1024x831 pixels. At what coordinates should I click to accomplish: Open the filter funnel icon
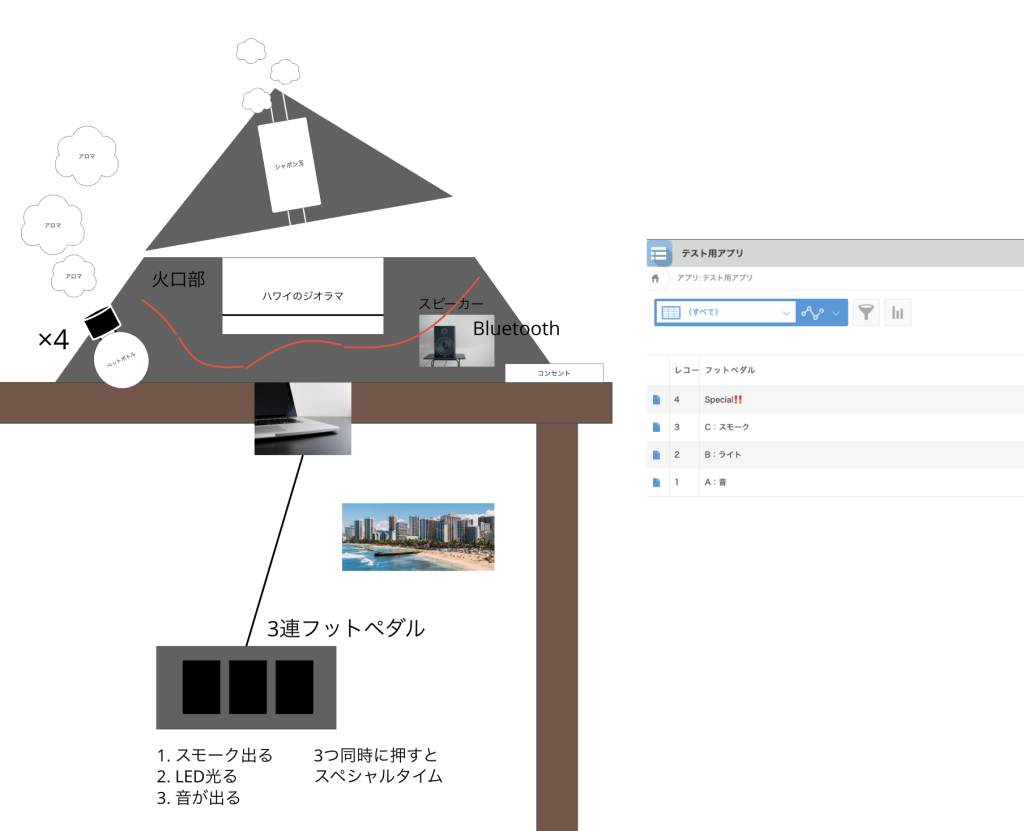(866, 312)
